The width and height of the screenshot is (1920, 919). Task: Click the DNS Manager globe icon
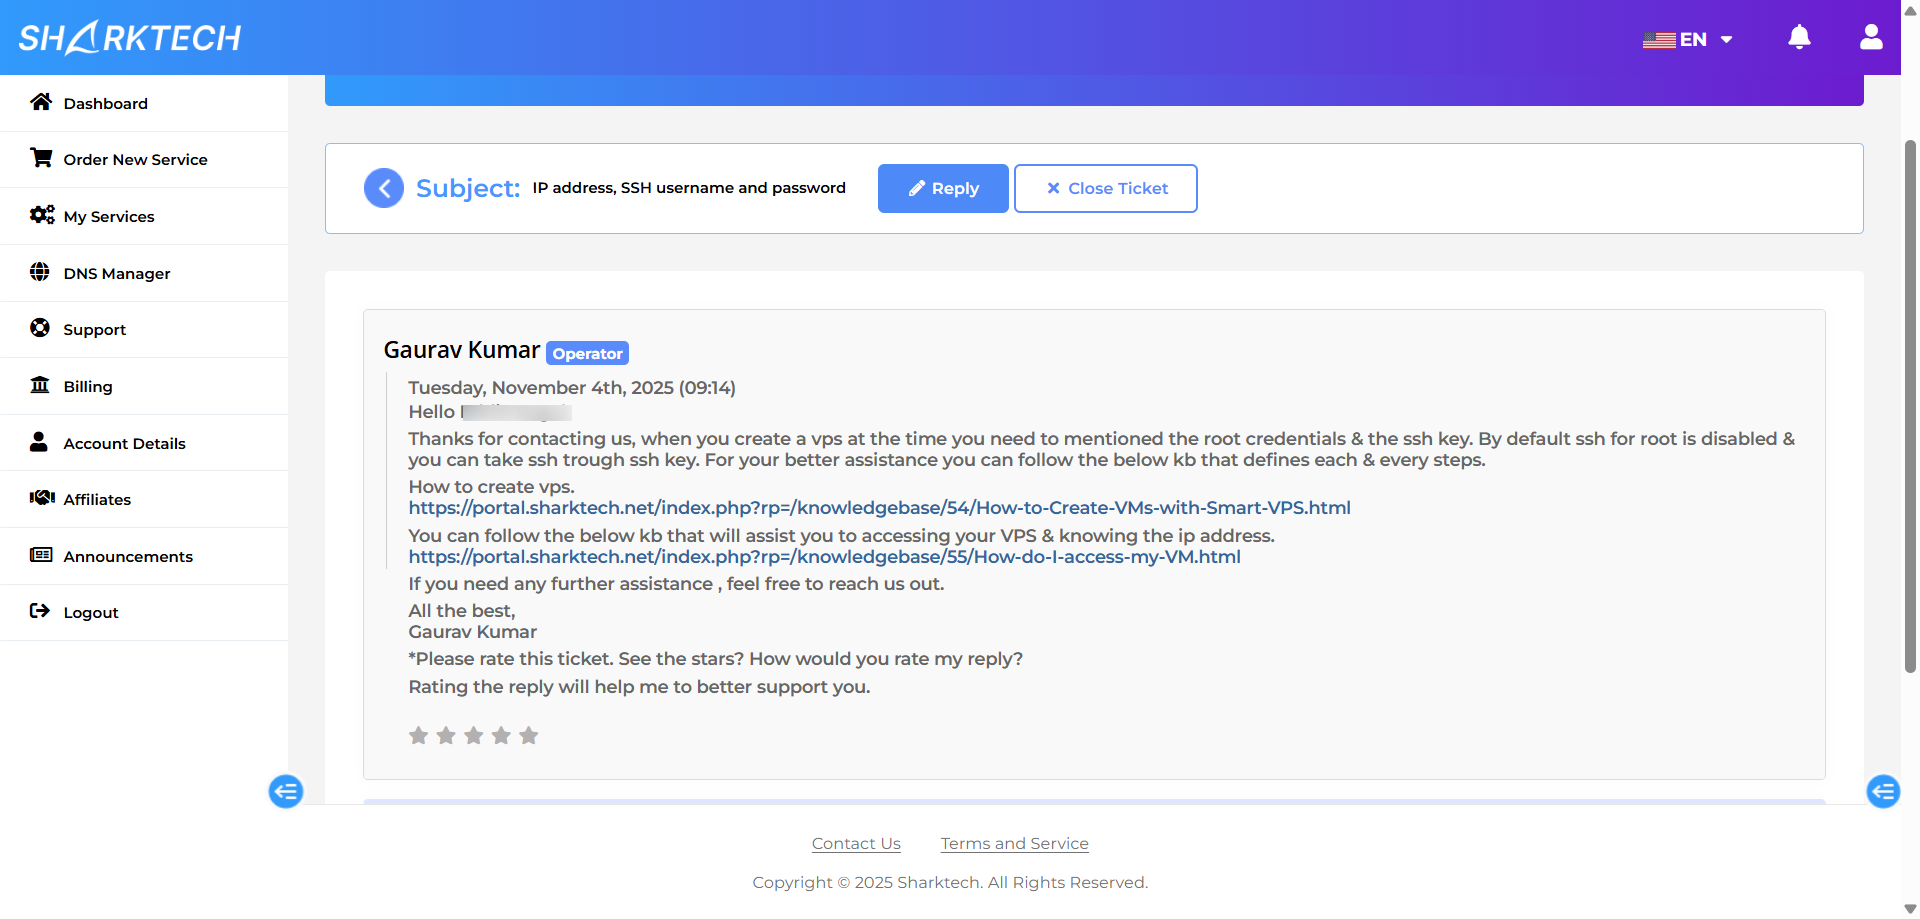pos(40,272)
